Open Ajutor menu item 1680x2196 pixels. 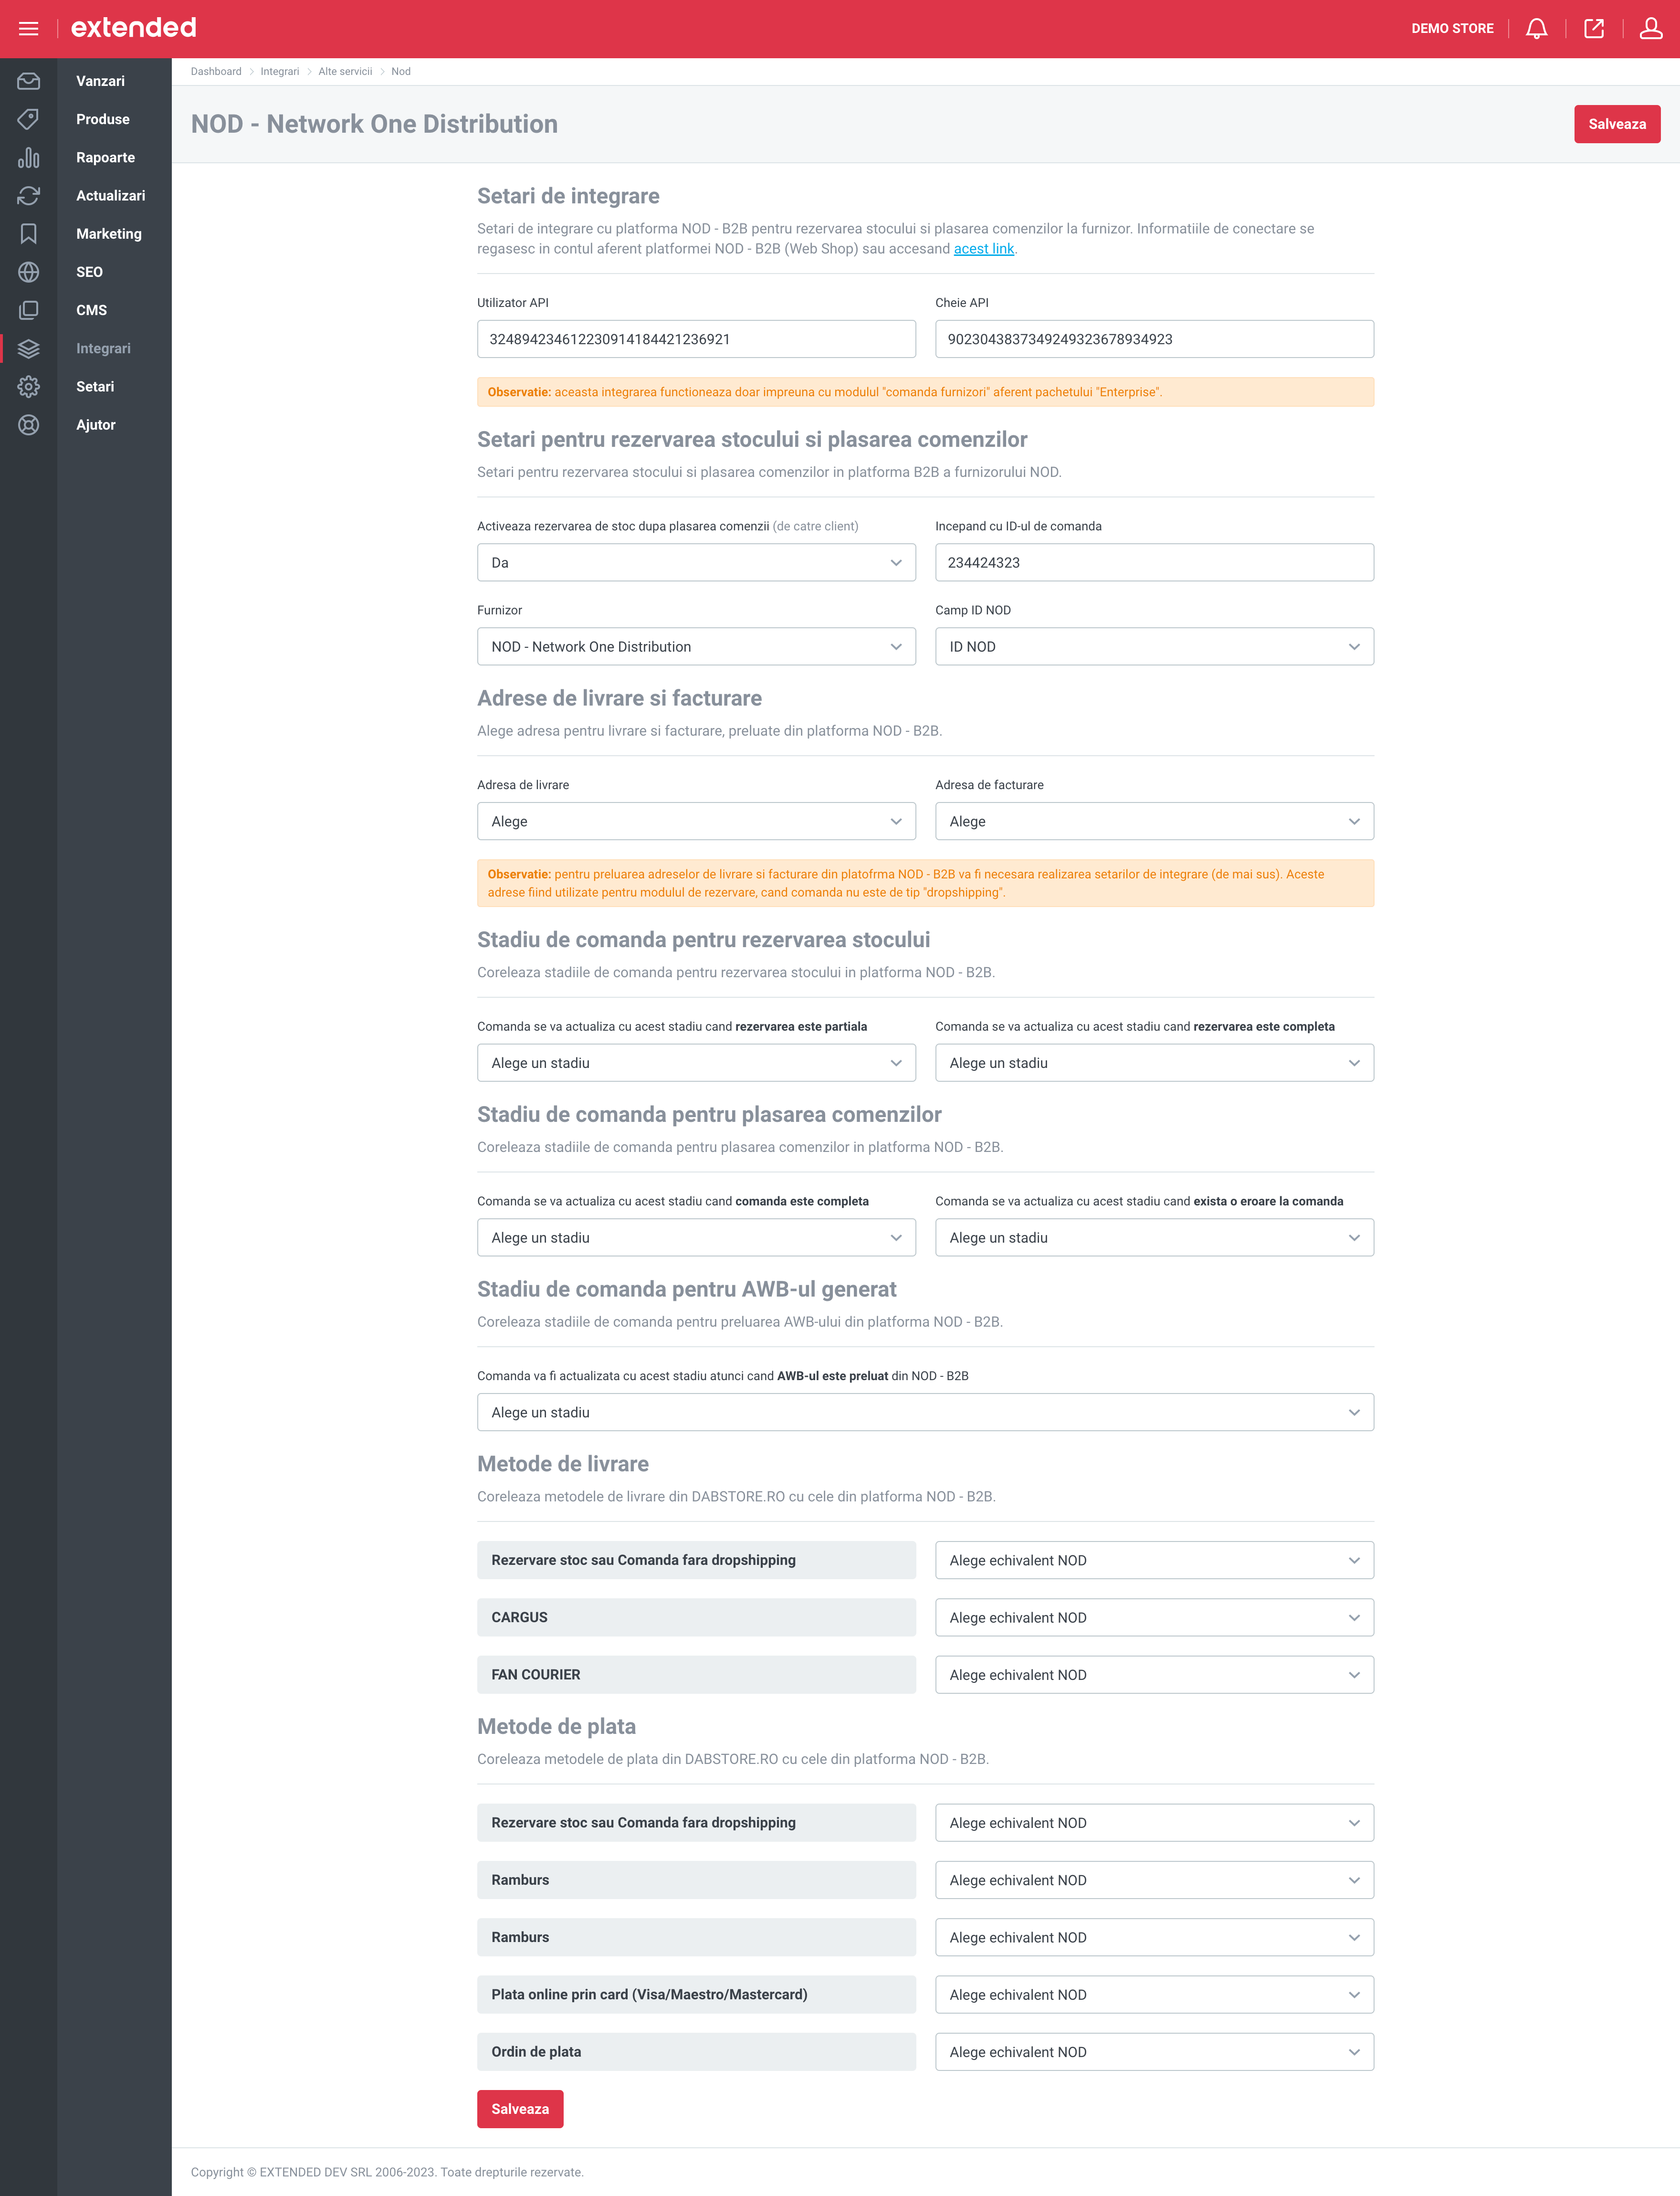[x=96, y=425]
